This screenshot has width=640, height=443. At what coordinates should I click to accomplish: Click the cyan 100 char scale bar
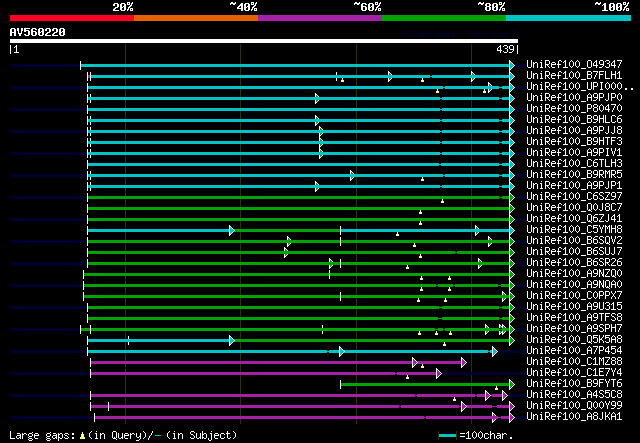point(447,436)
